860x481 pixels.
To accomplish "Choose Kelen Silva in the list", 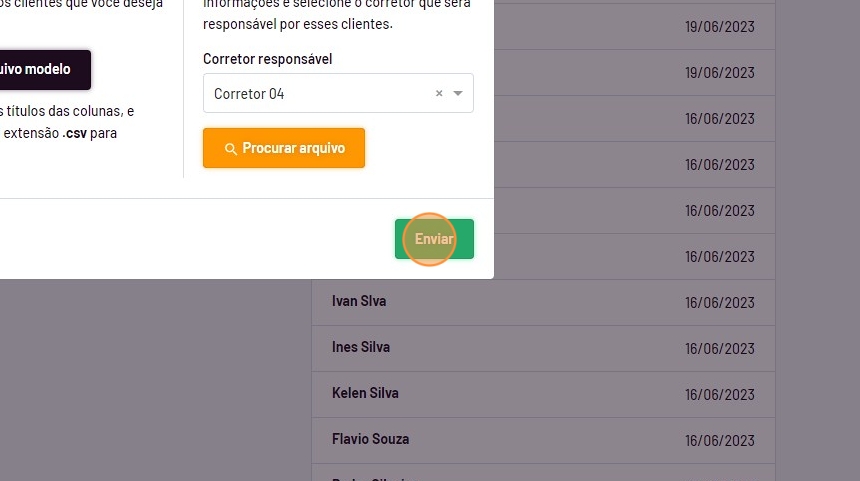I will click(365, 393).
